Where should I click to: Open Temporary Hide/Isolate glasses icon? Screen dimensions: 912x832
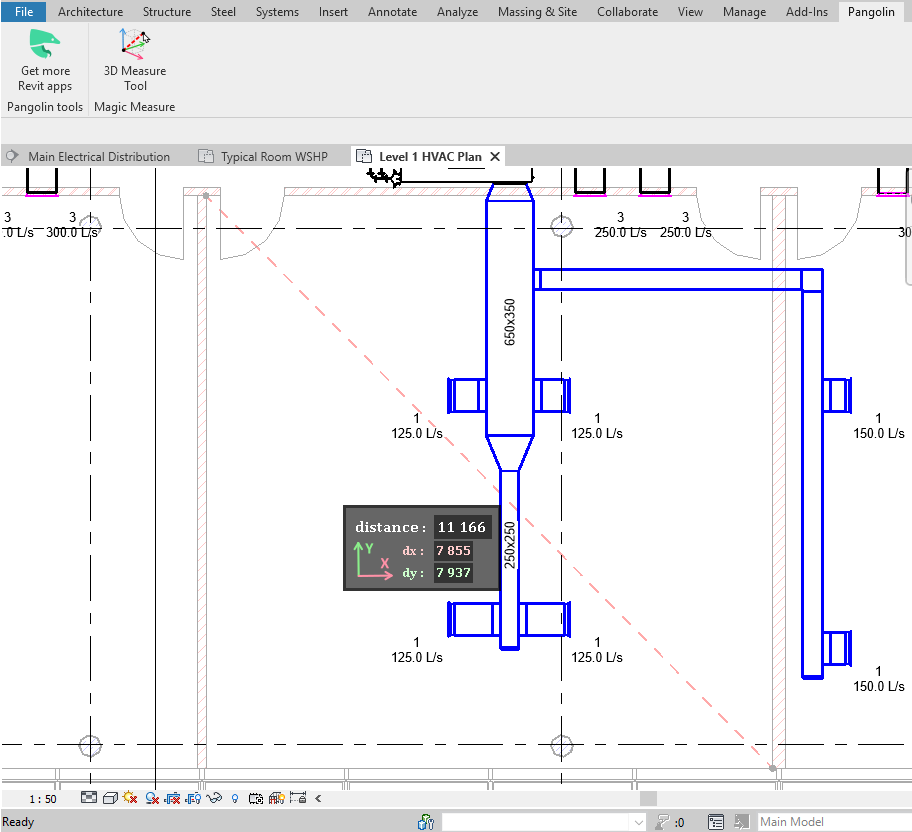214,798
